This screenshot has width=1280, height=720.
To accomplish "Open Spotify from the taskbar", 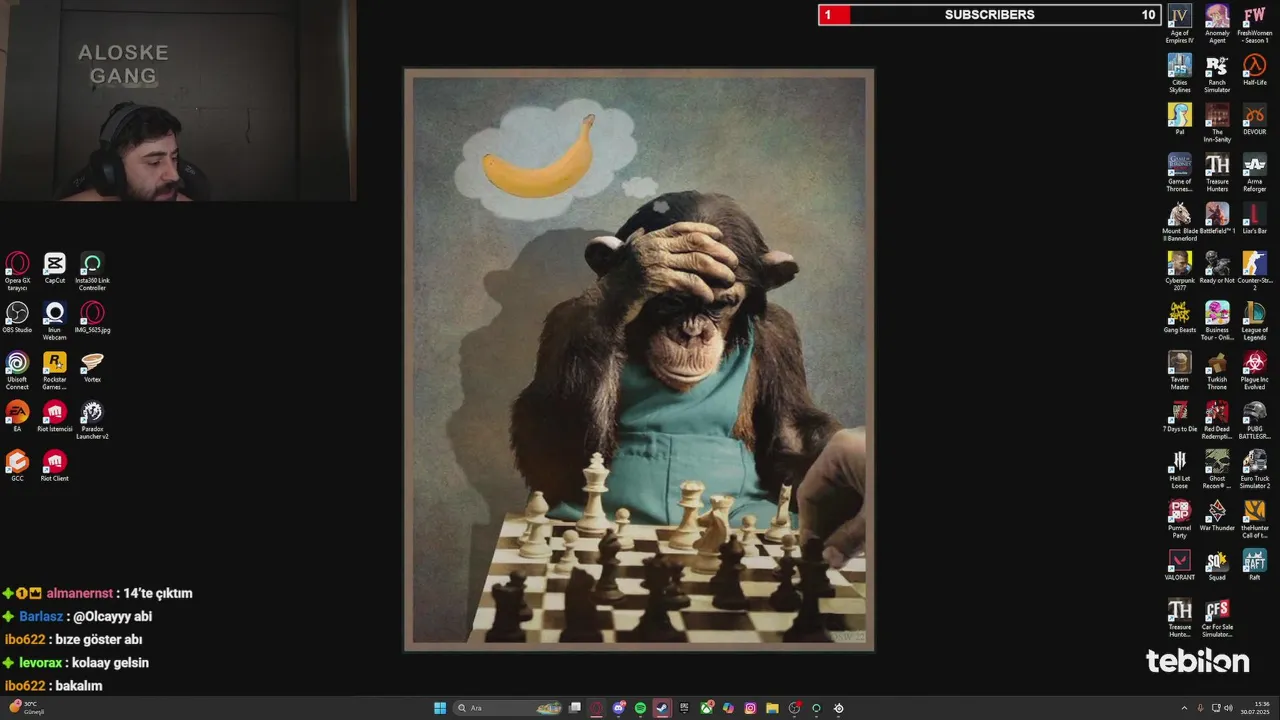I will pos(640,708).
